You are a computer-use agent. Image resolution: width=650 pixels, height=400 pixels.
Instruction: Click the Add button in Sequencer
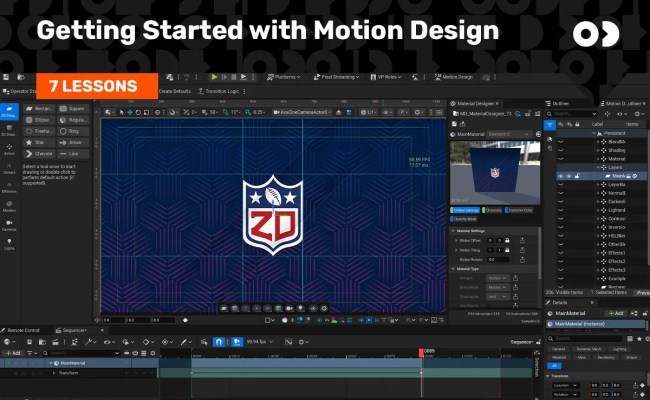(12, 353)
